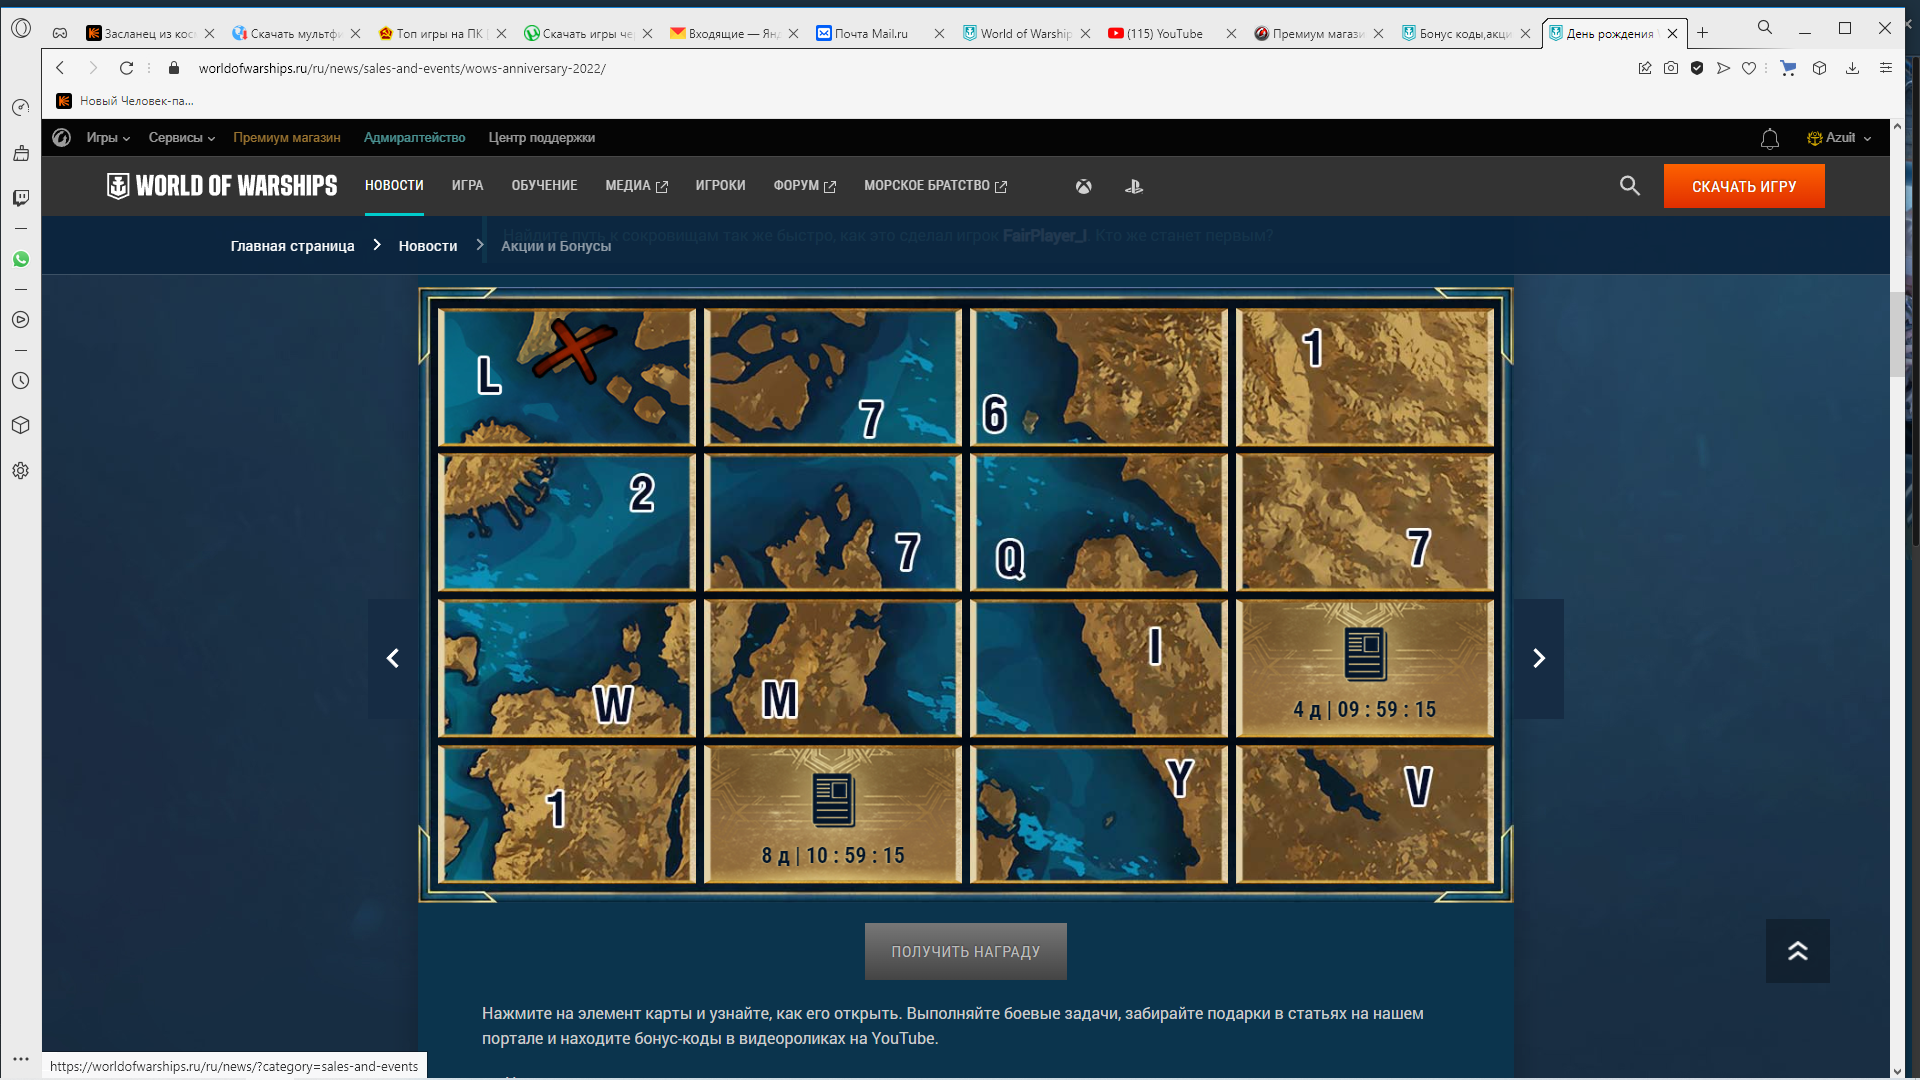Open the ИГРОКИ menu item
1920x1080 pixels.
(x=720, y=186)
